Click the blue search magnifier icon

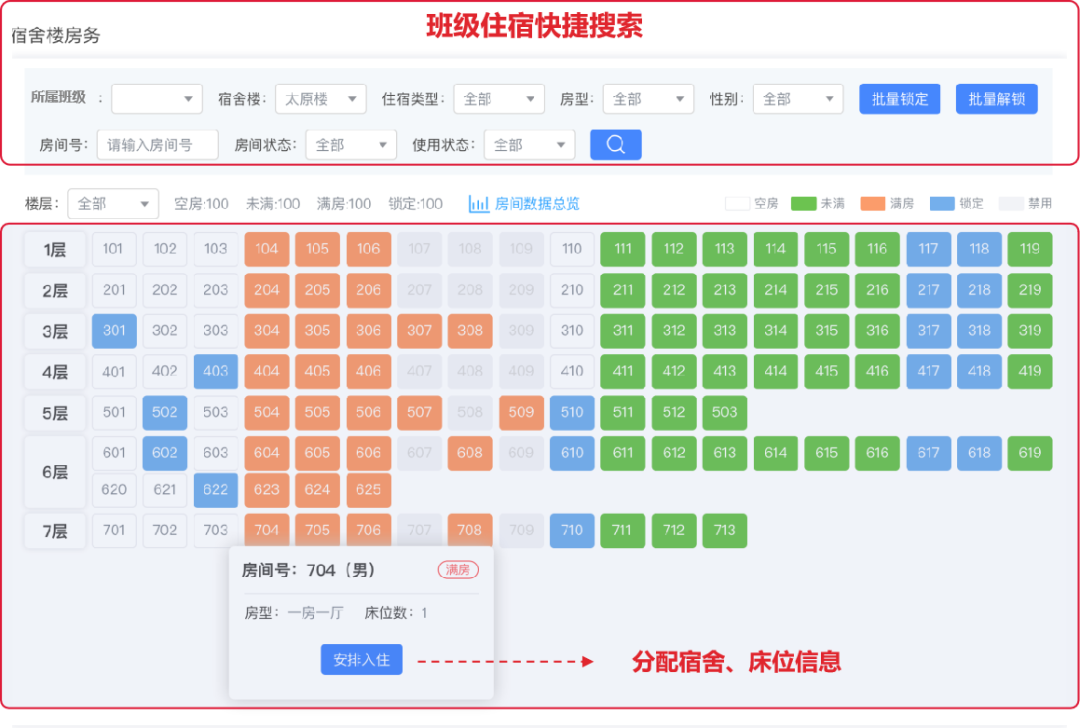(615, 144)
